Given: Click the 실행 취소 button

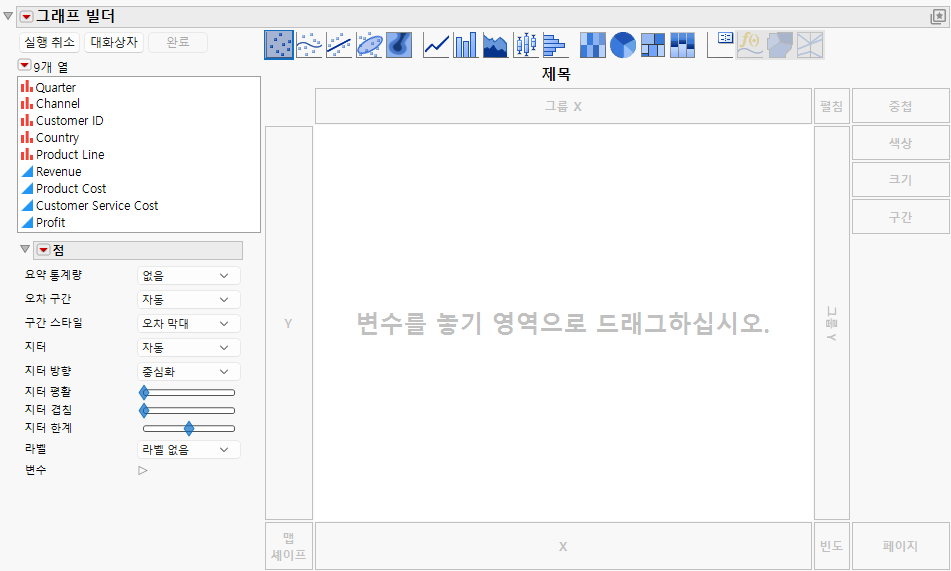Looking at the screenshot, I should [x=50, y=42].
